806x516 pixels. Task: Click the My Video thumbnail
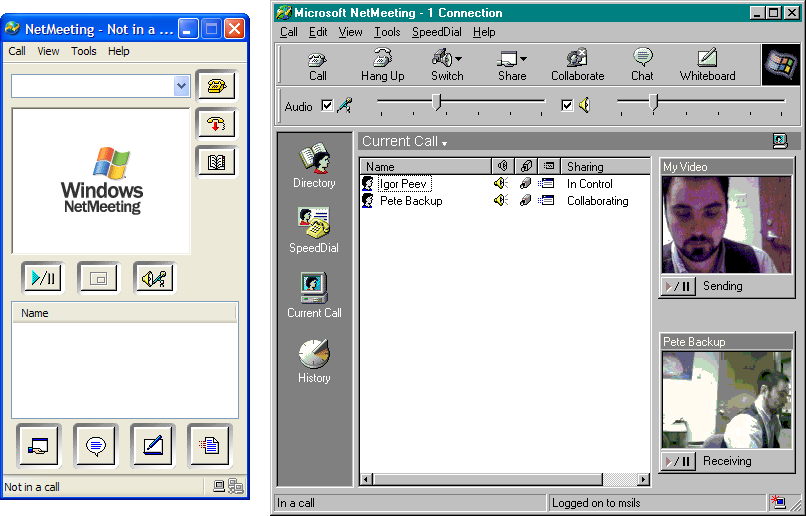click(x=726, y=225)
